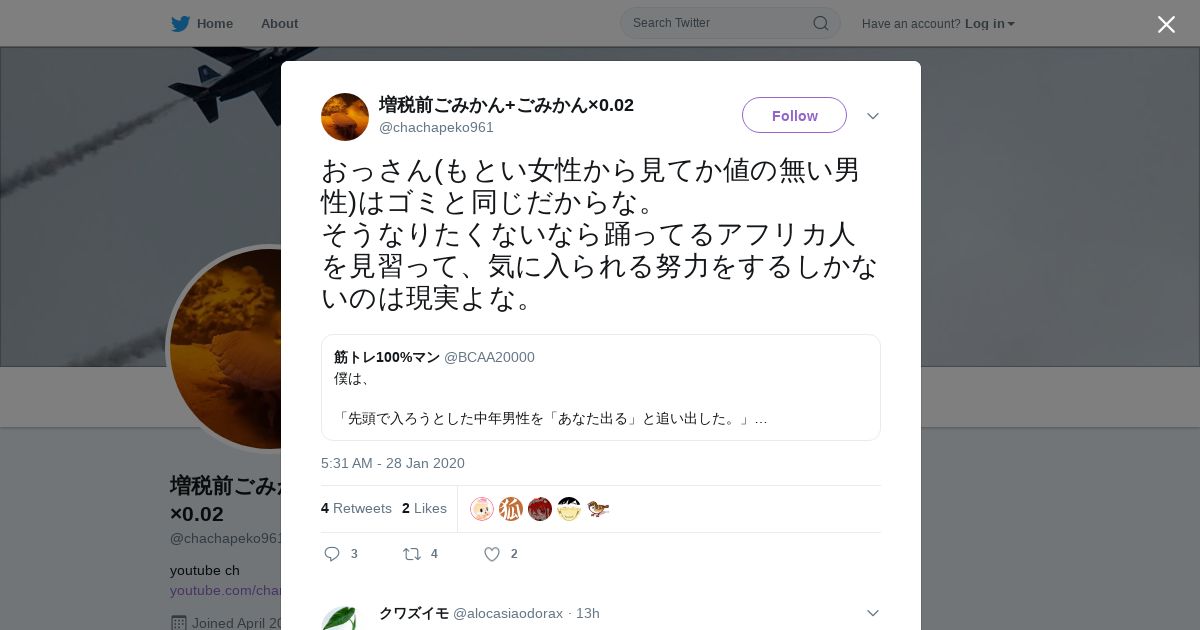Follow the chachapeko961 account
The width and height of the screenshot is (1200, 630).
794,115
